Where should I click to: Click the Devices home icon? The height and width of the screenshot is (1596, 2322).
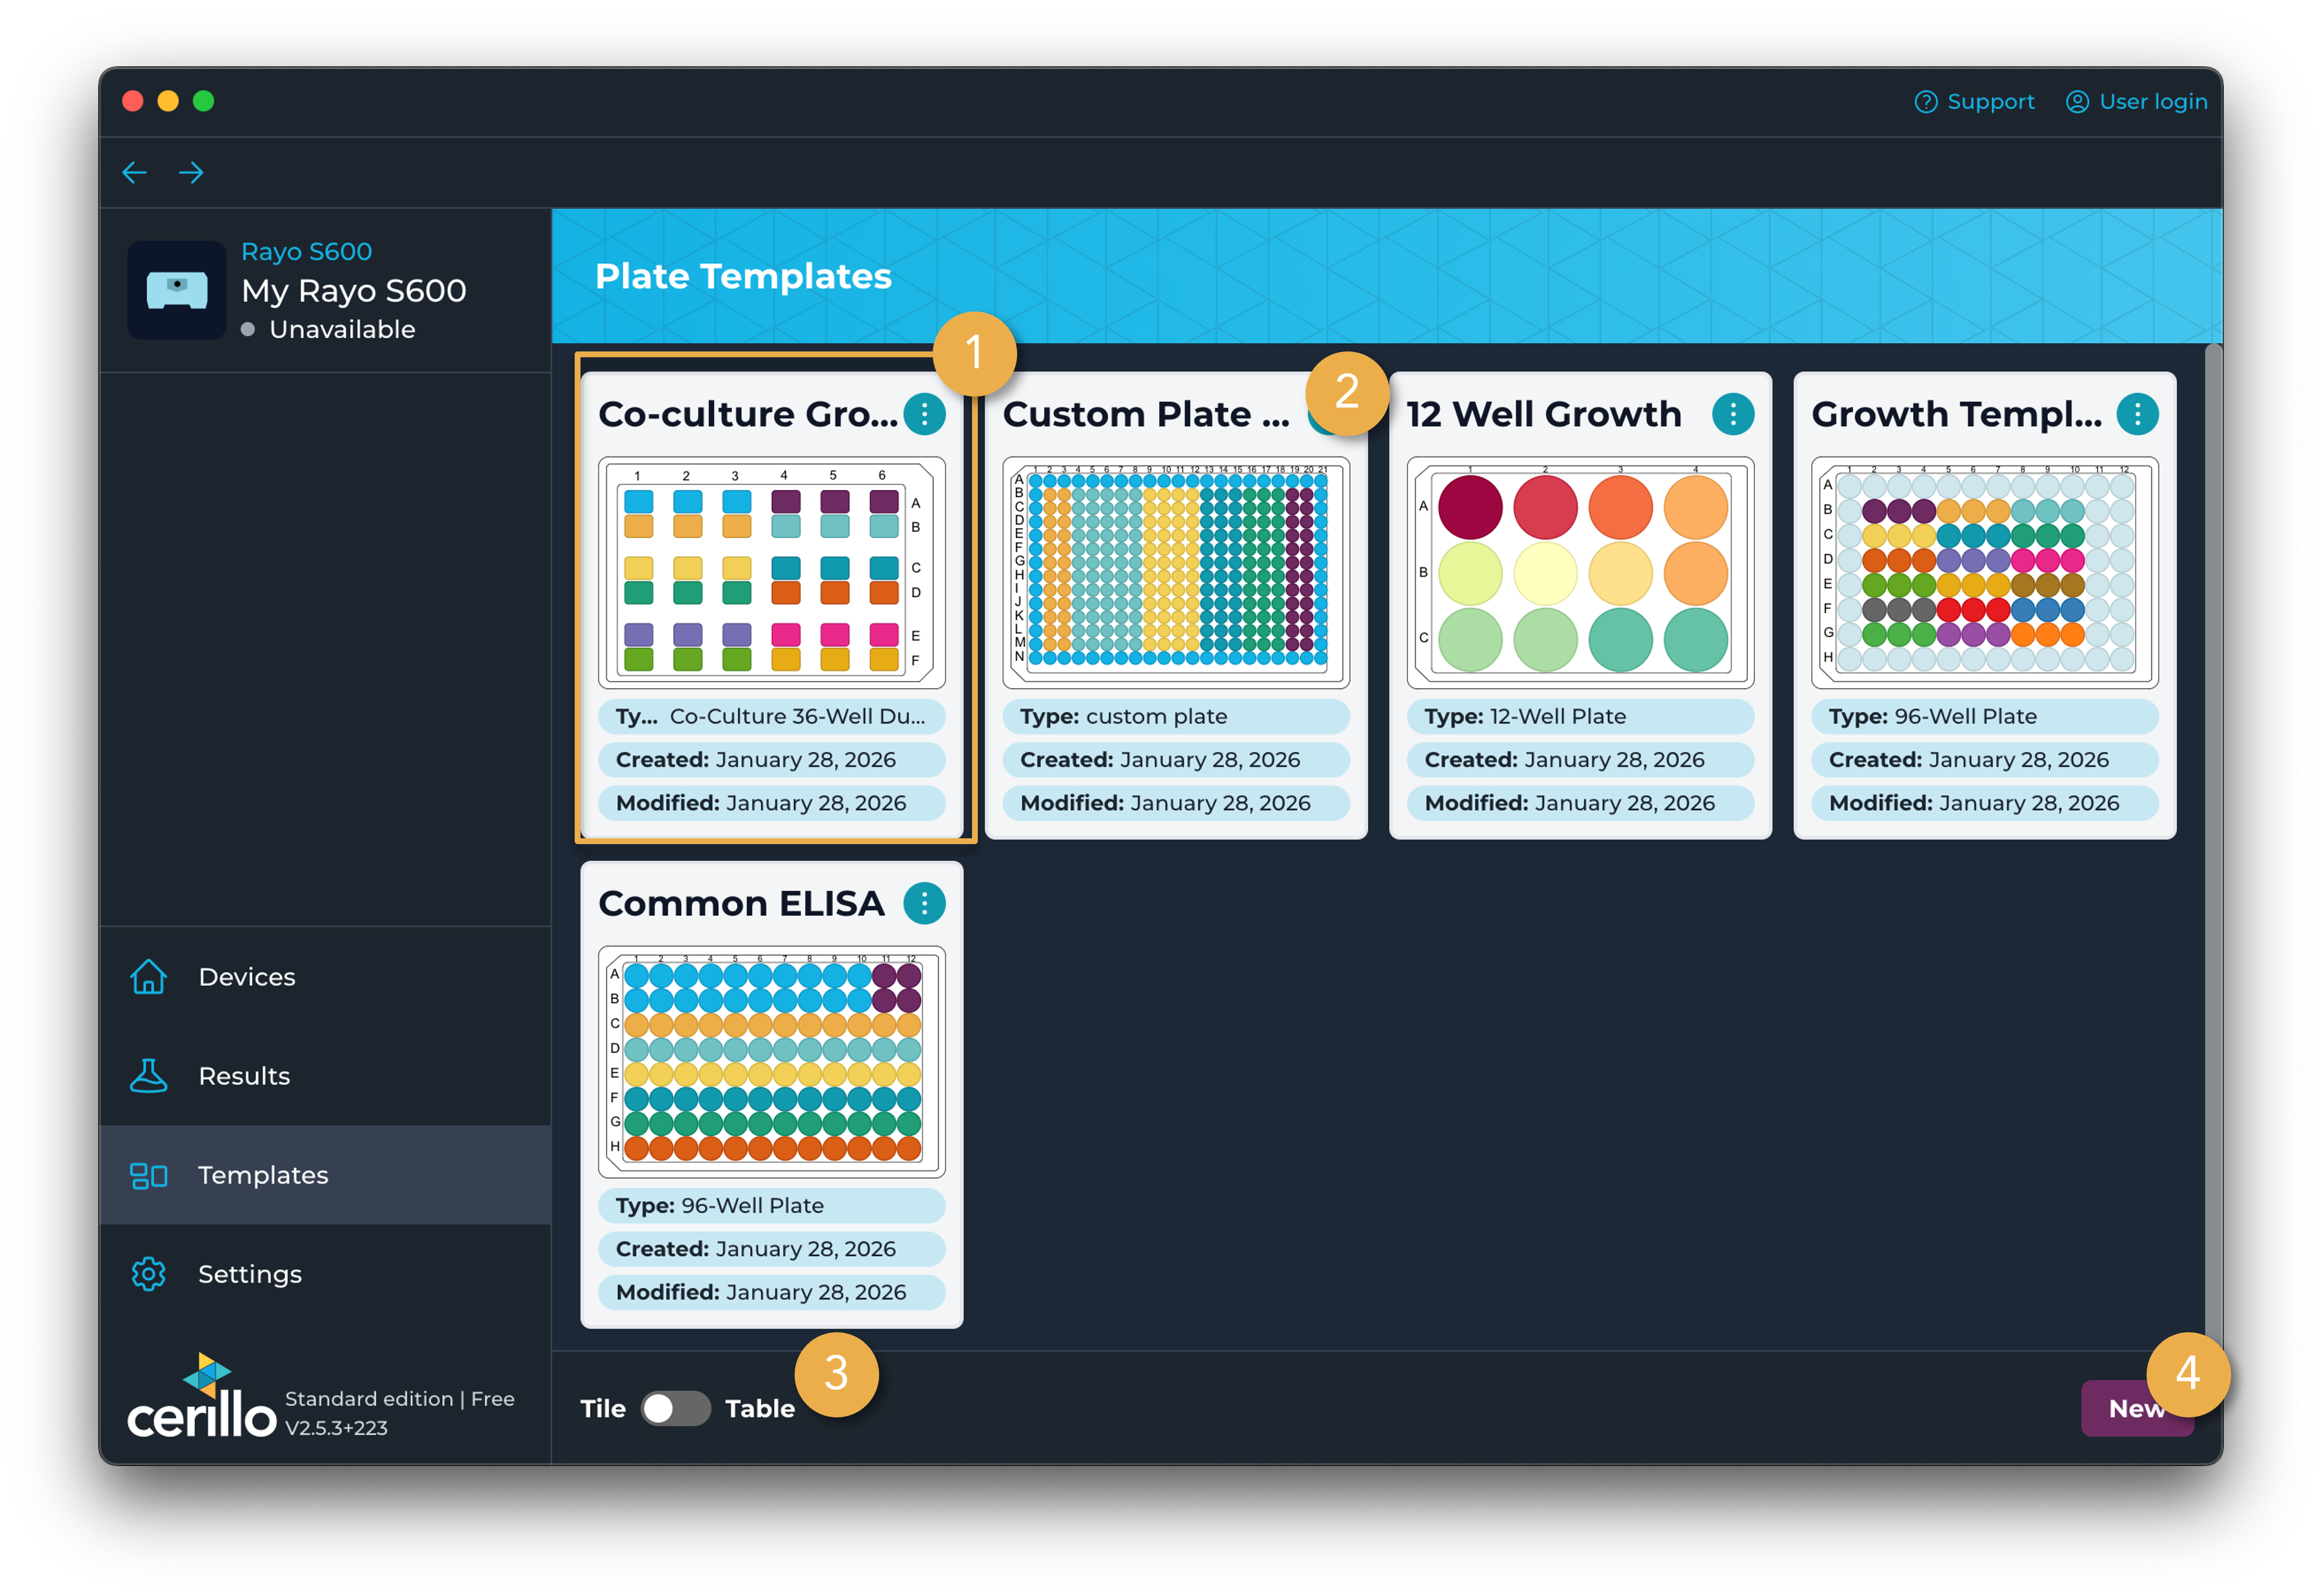149,977
